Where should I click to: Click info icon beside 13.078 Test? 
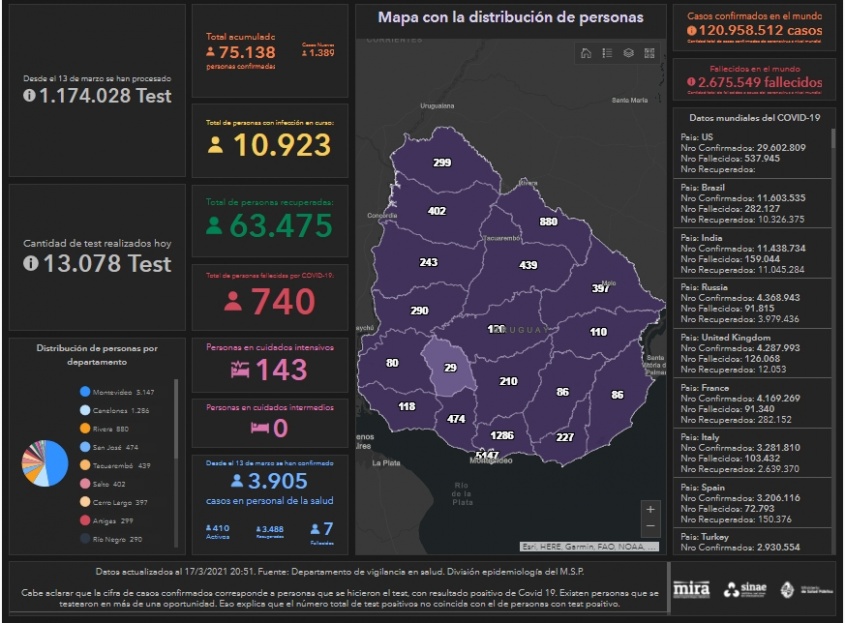point(30,264)
